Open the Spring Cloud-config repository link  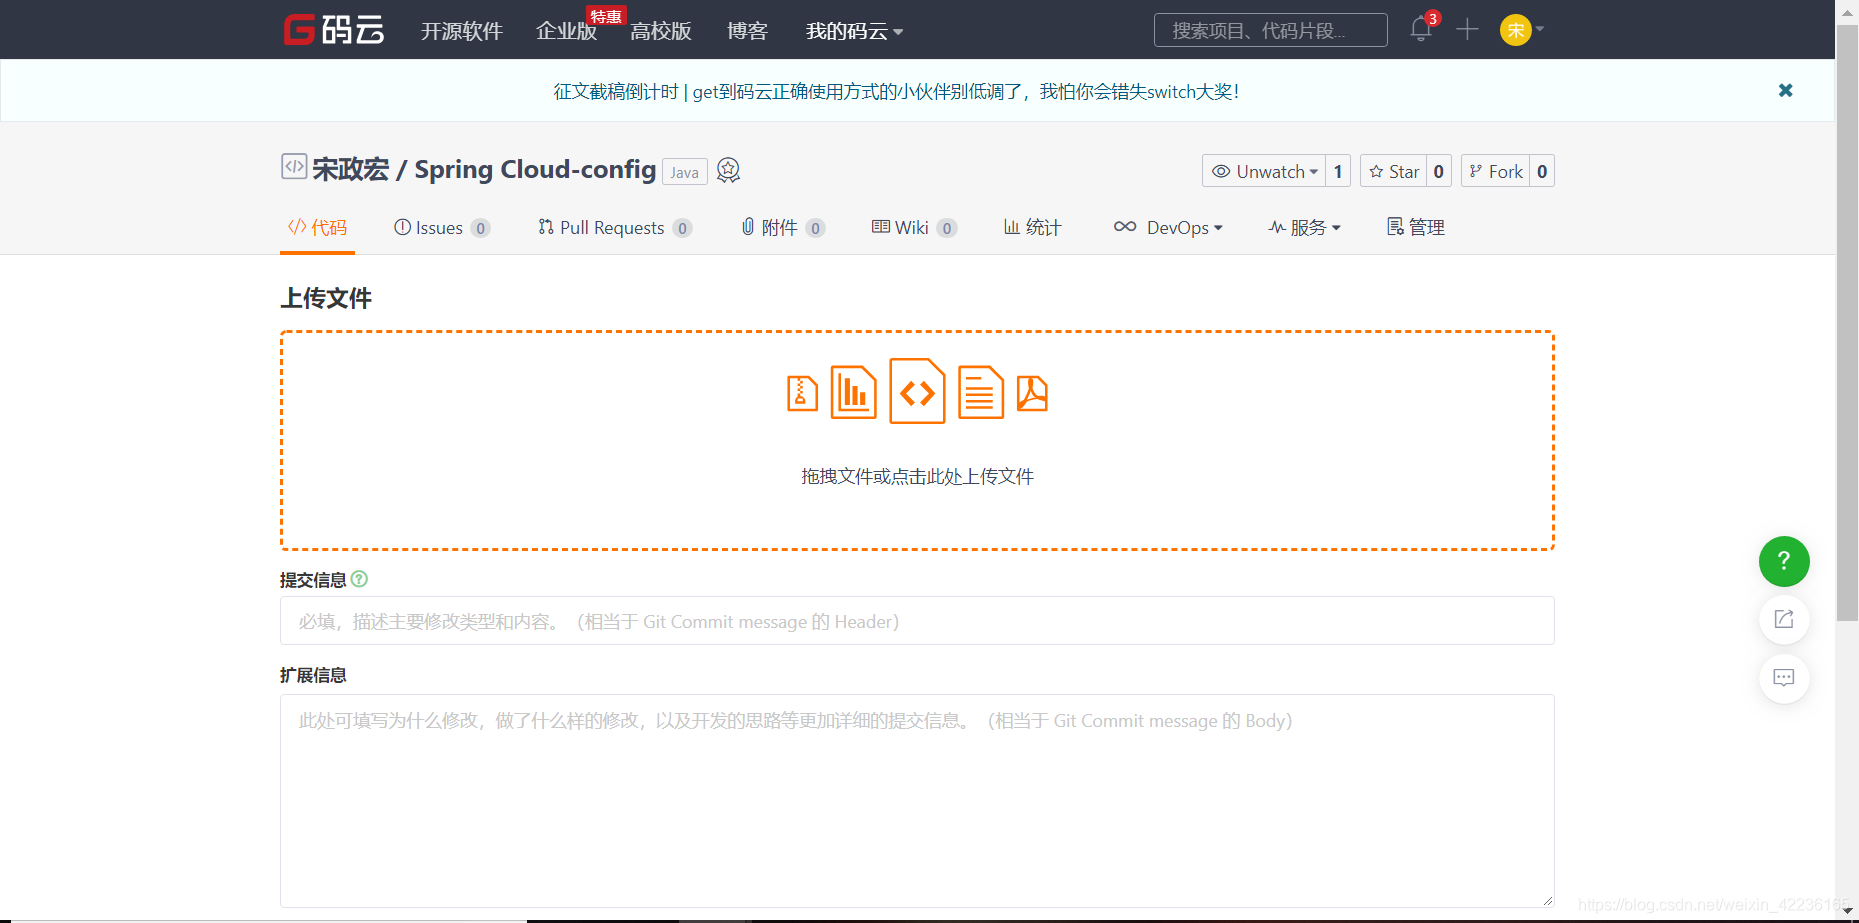(x=535, y=169)
